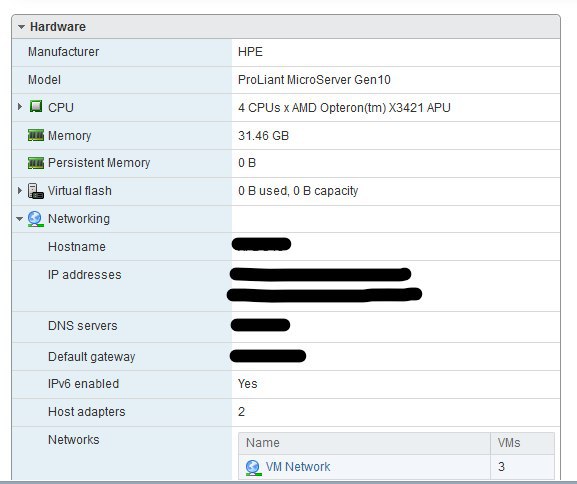Click the IPv6 enabled label
Viewport: 577px width, 484px height.
coord(83,384)
